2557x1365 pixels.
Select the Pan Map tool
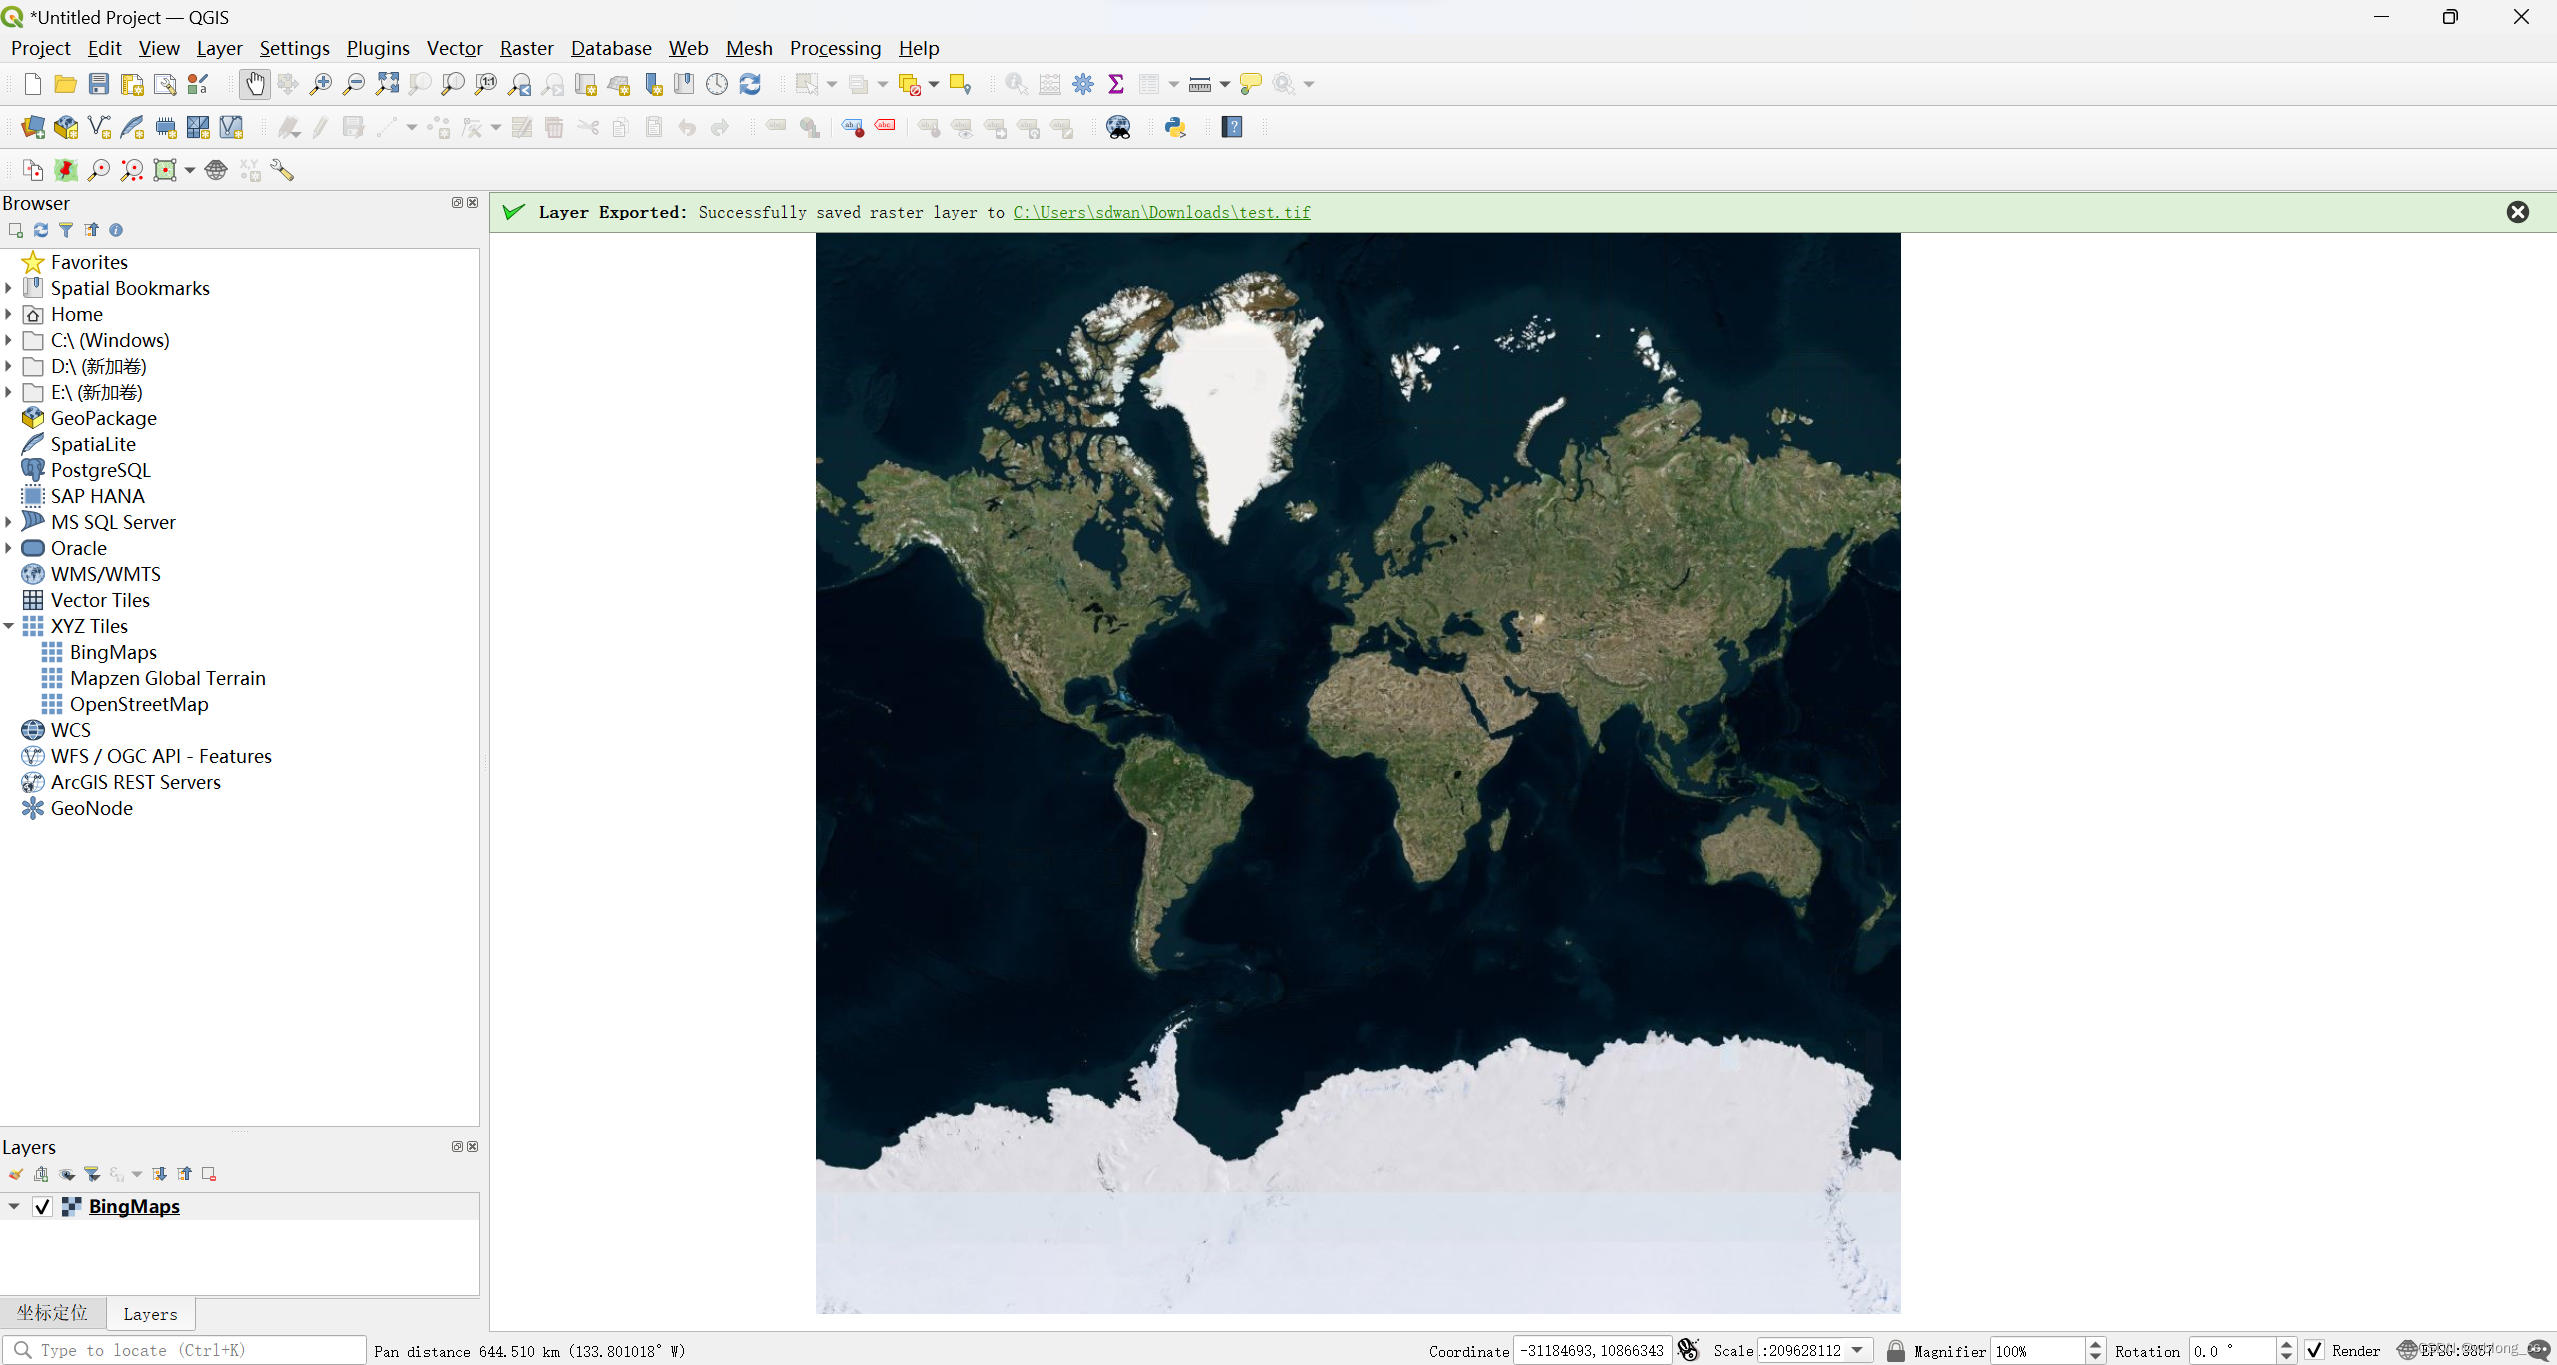(x=256, y=84)
